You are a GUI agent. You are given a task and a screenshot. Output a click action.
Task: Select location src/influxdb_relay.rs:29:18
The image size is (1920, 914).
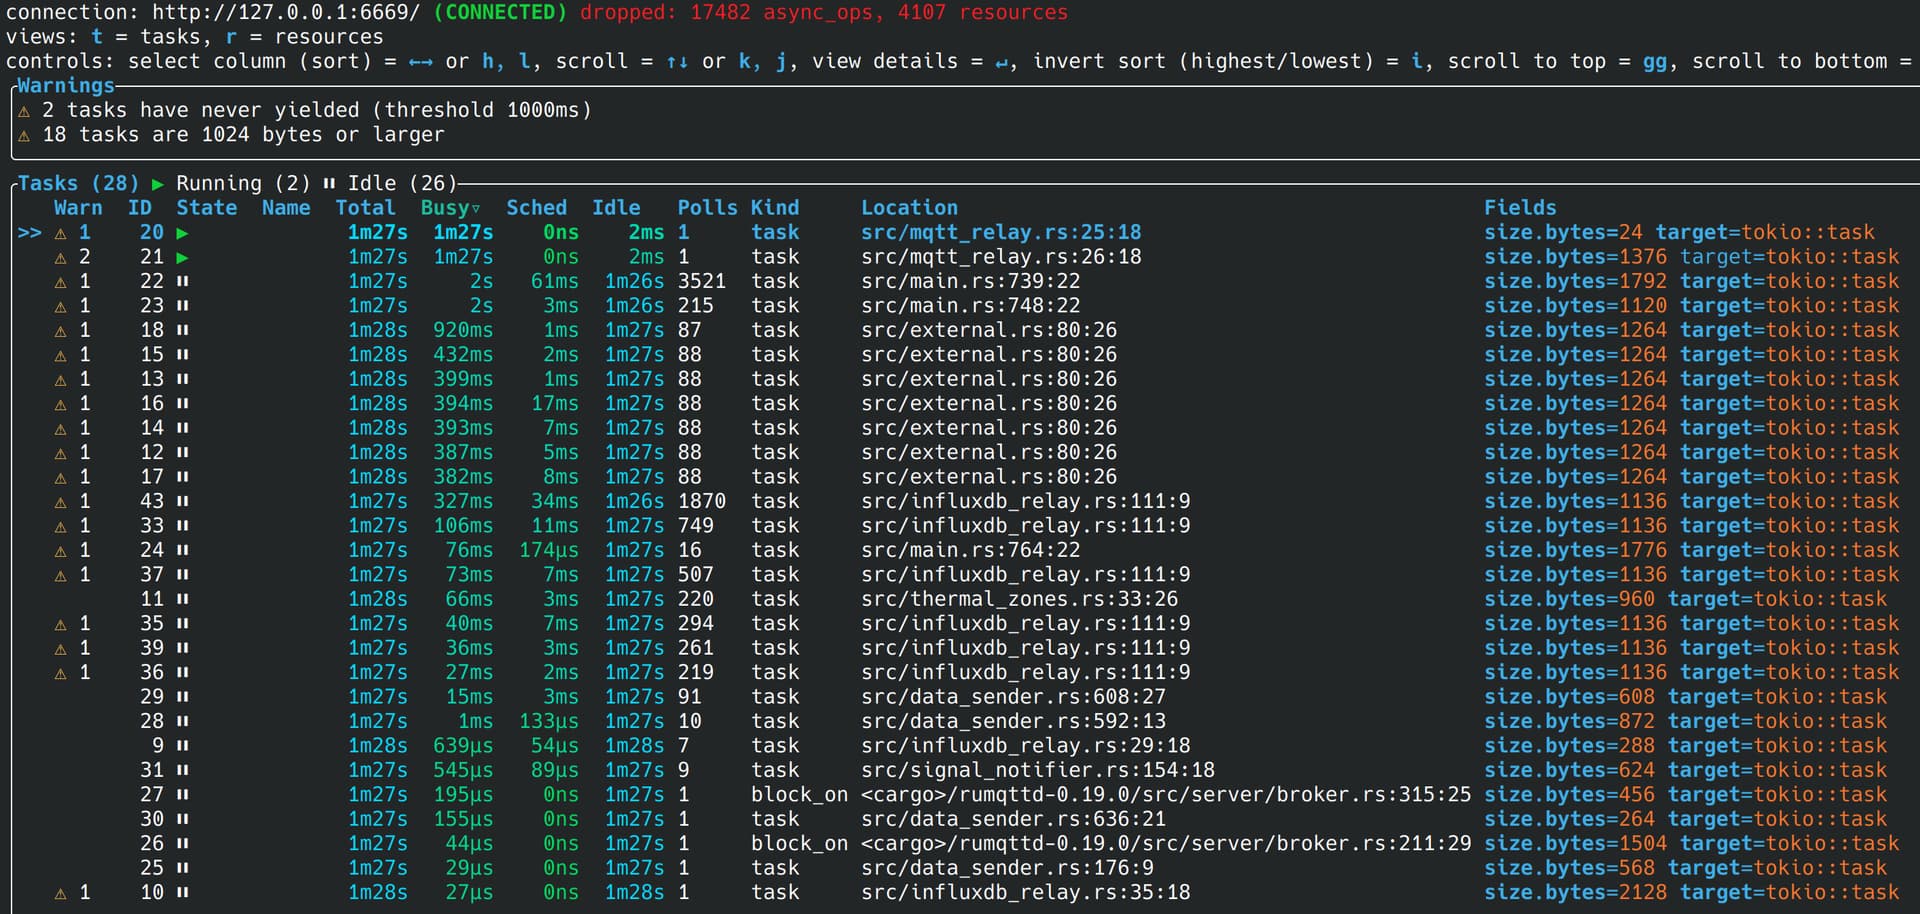click(1026, 746)
